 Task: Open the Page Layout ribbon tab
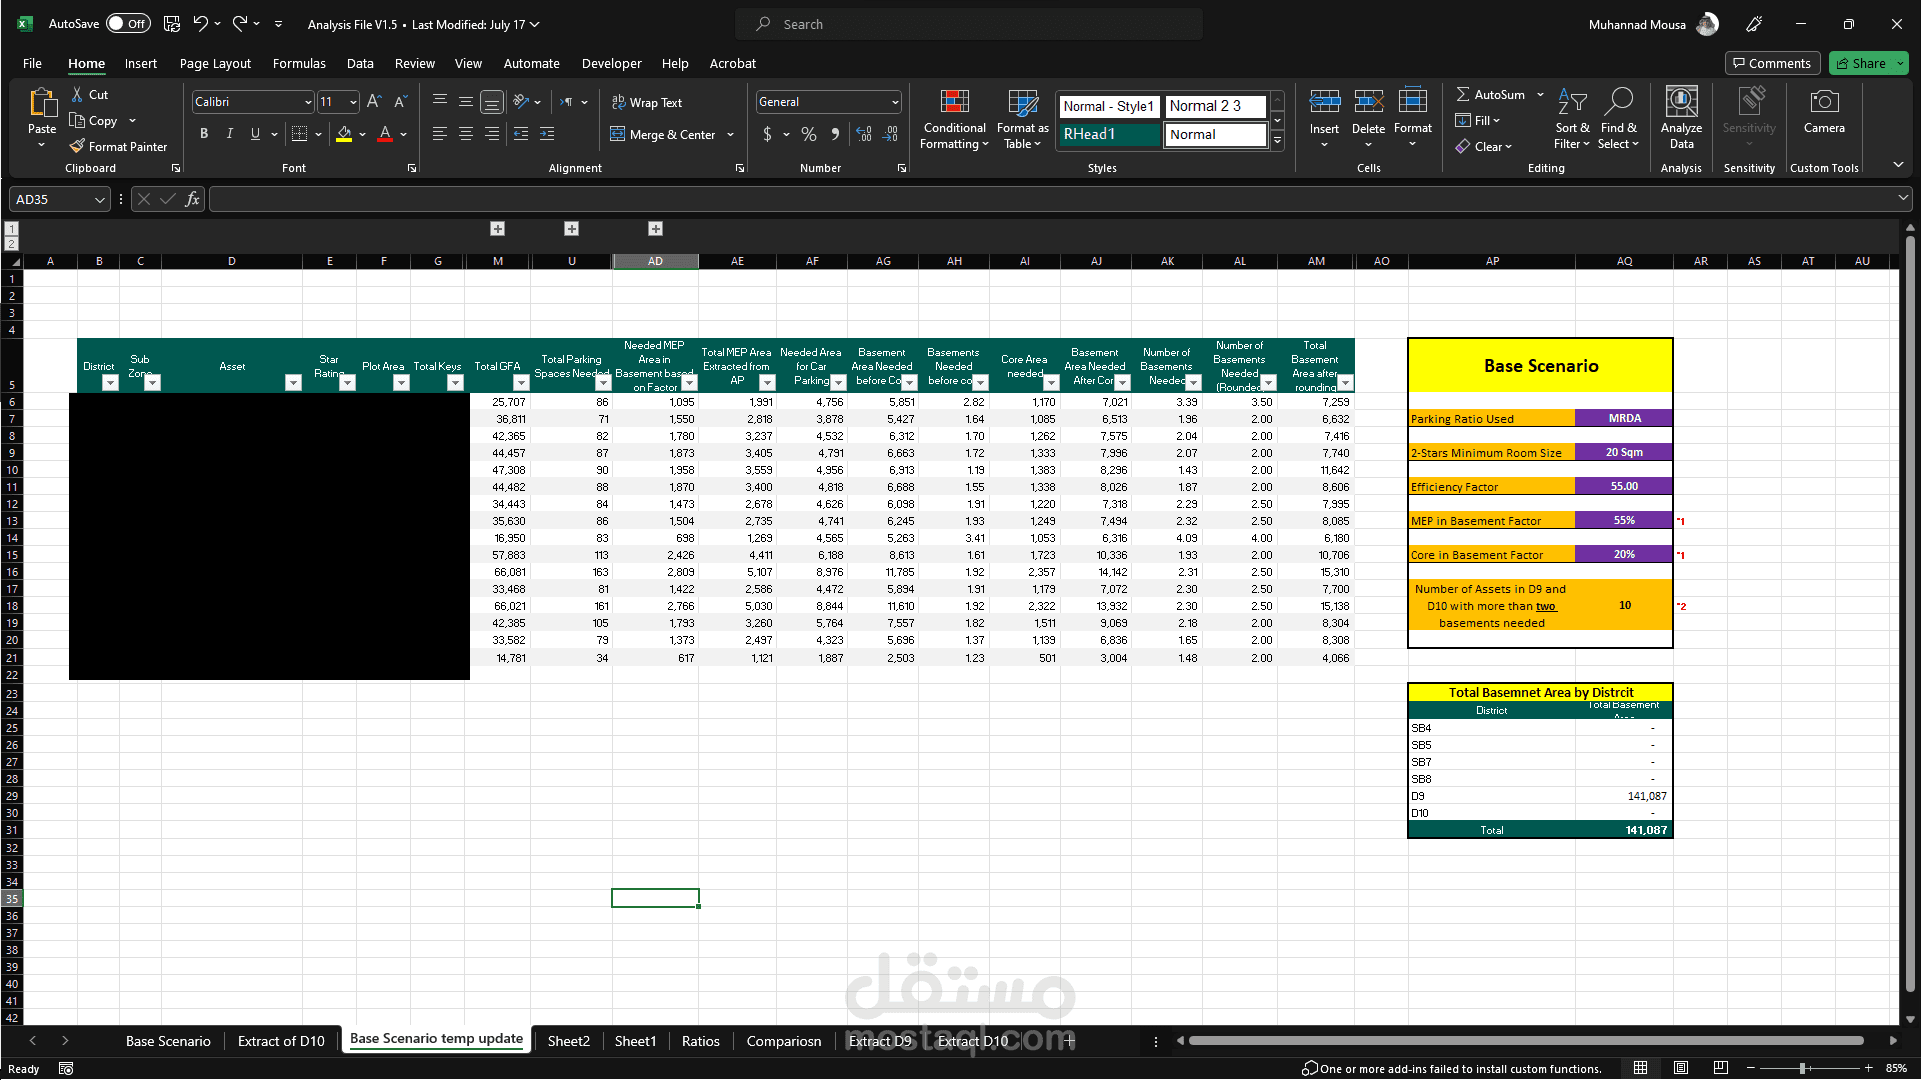coord(215,63)
